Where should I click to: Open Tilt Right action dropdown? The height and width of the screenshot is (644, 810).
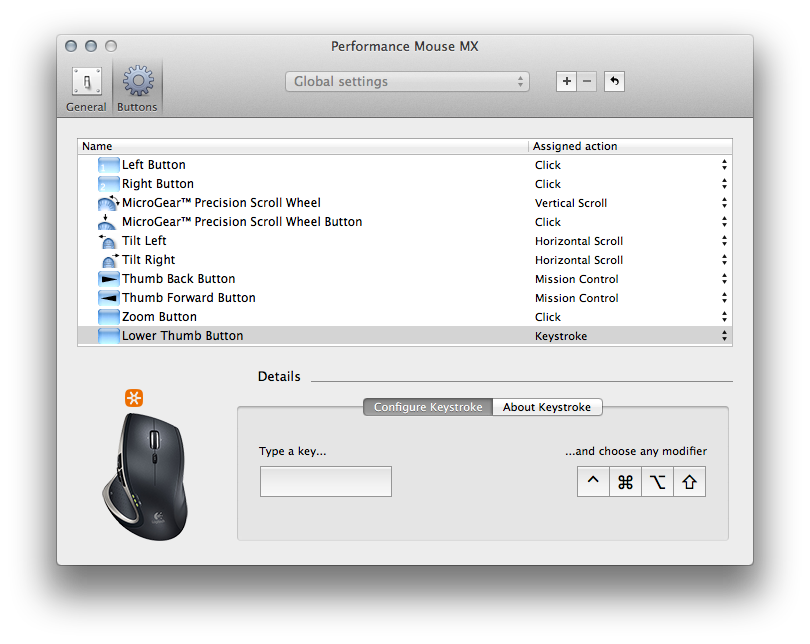[724, 260]
